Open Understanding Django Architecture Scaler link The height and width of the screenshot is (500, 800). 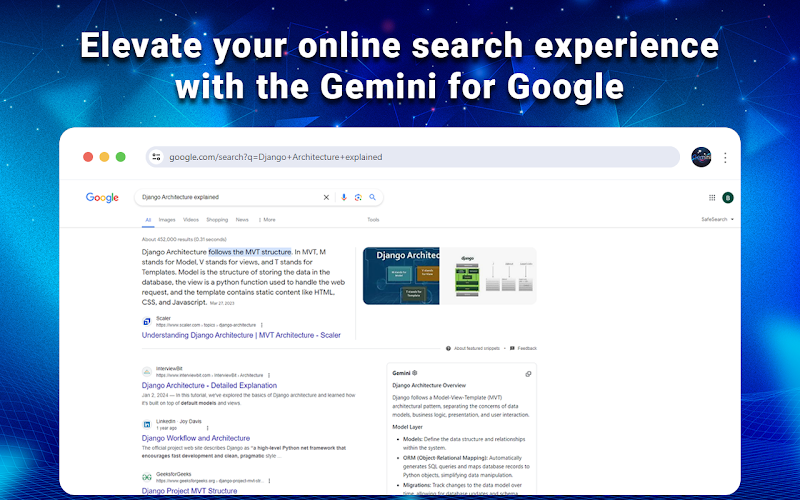point(241,335)
